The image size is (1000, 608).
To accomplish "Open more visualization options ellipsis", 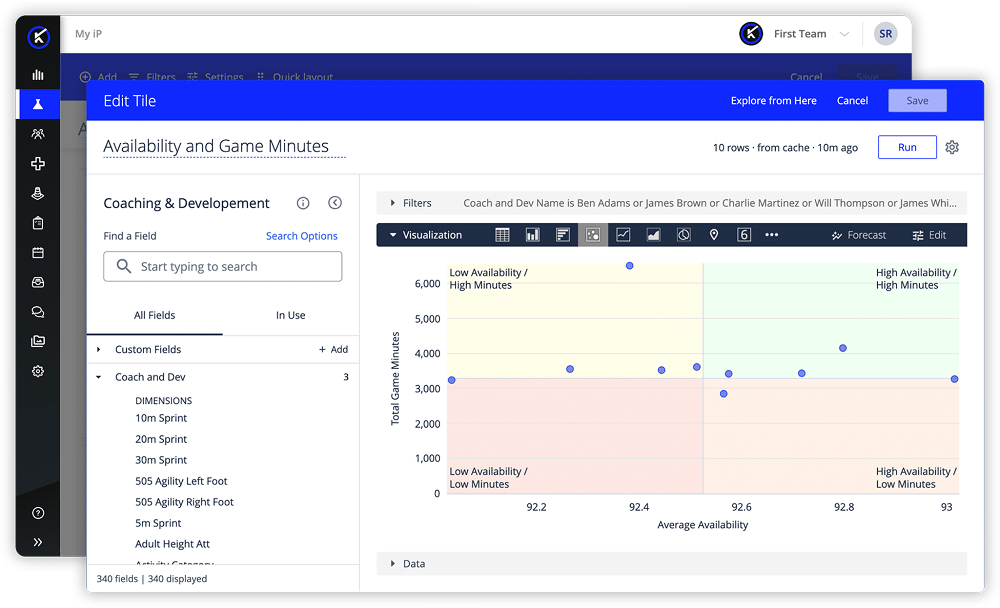I will click(772, 235).
